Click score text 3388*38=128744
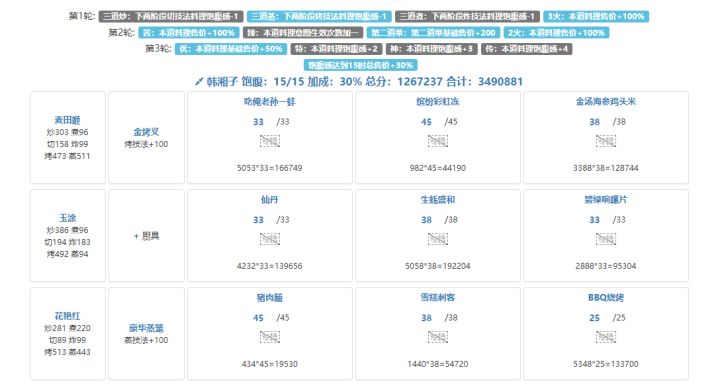 (x=606, y=168)
